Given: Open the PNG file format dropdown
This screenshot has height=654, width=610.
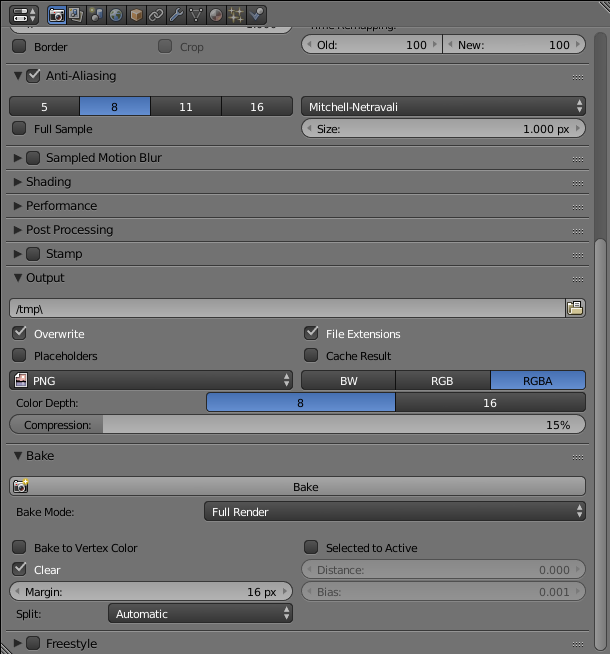Looking at the screenshot, I should pyautogui.click(x=151, y=380).
